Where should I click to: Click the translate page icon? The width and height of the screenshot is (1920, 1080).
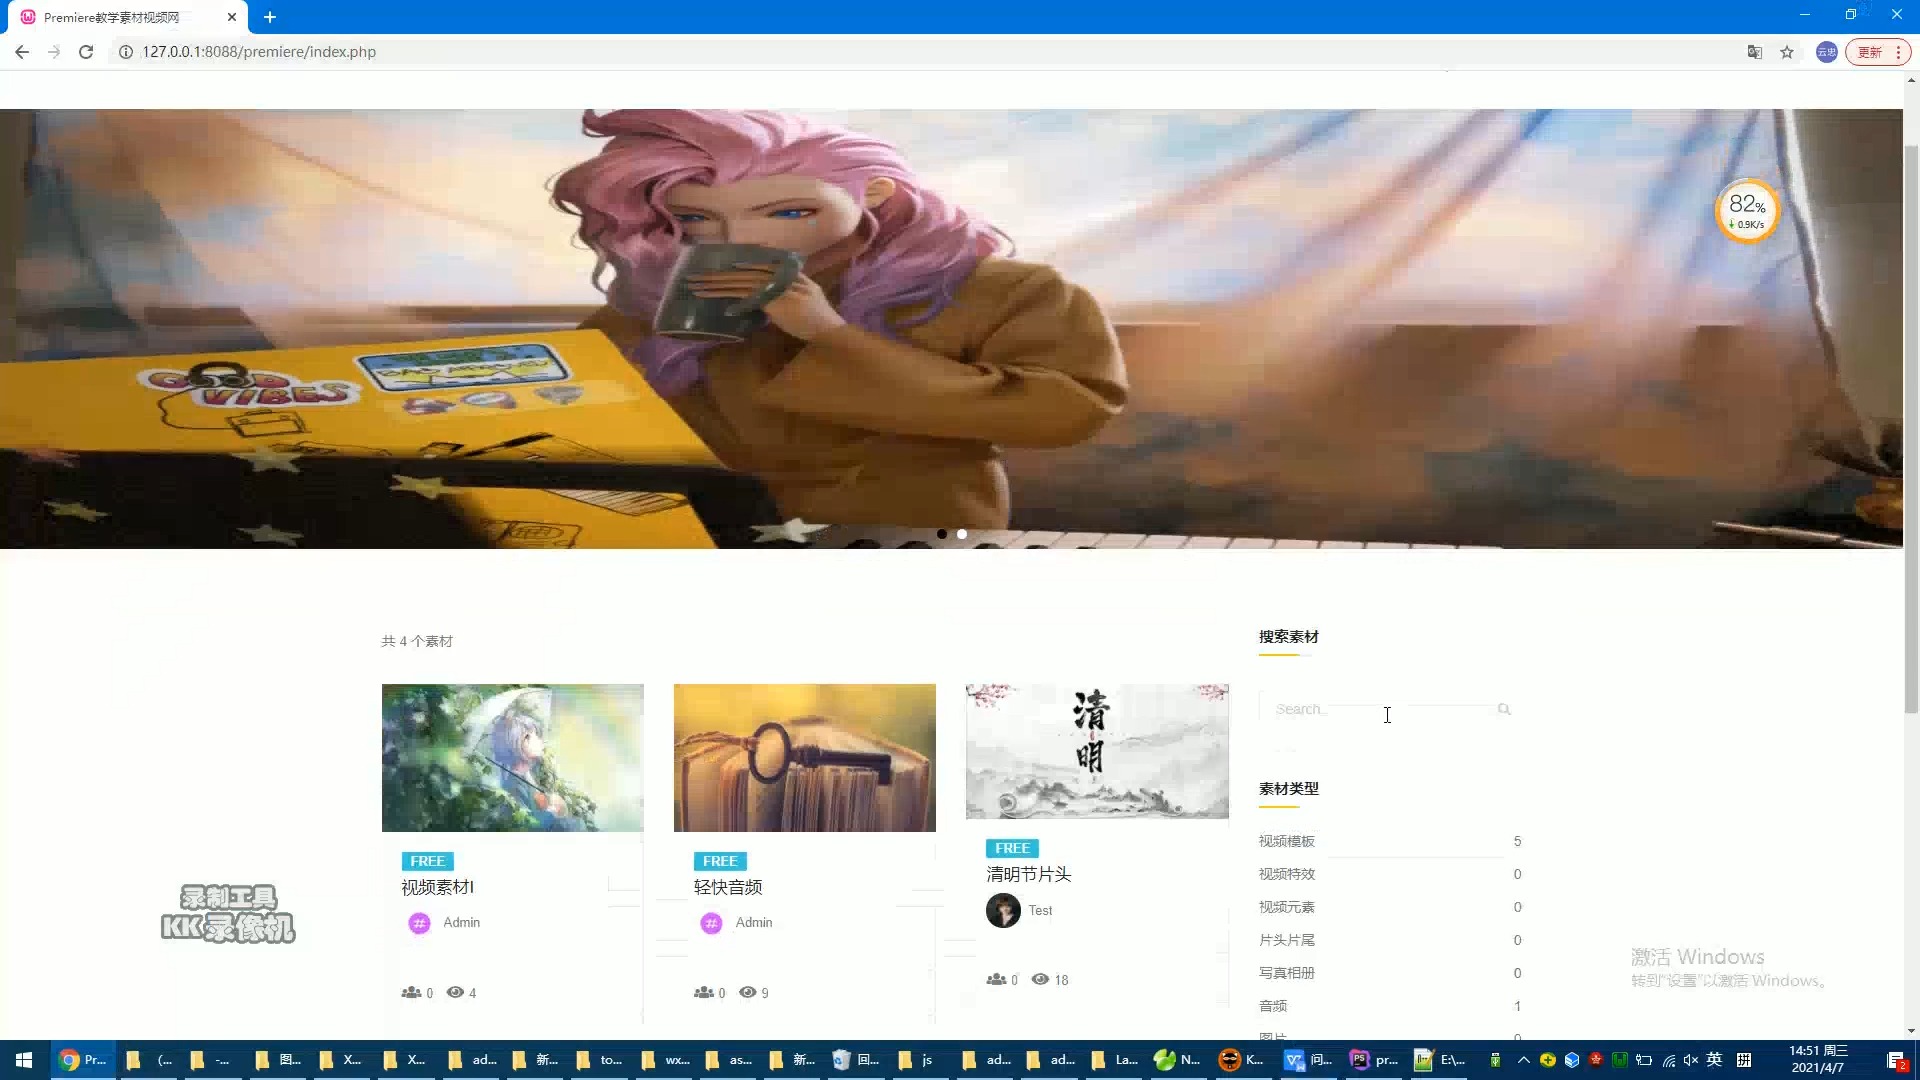point(1754,52)
